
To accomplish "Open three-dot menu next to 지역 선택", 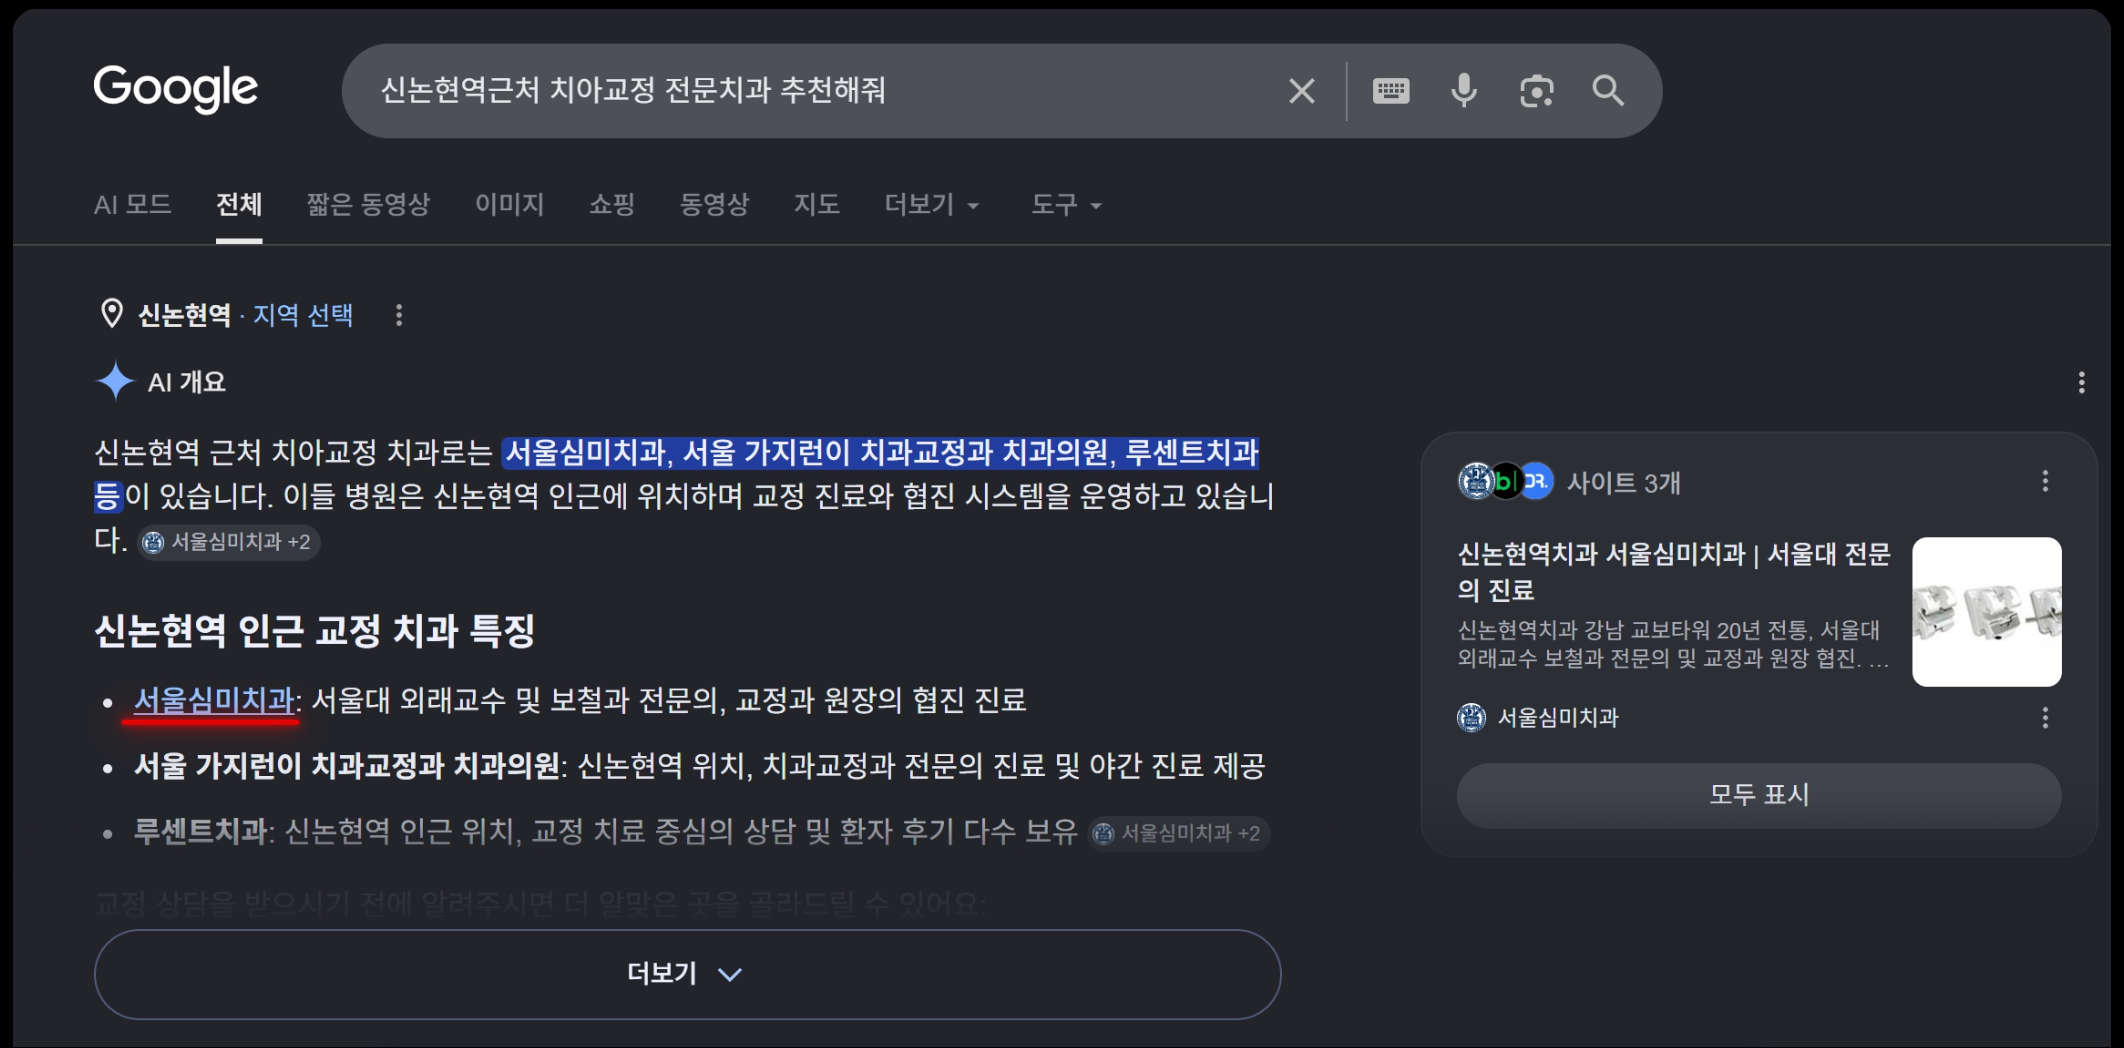I will (399, 315).
